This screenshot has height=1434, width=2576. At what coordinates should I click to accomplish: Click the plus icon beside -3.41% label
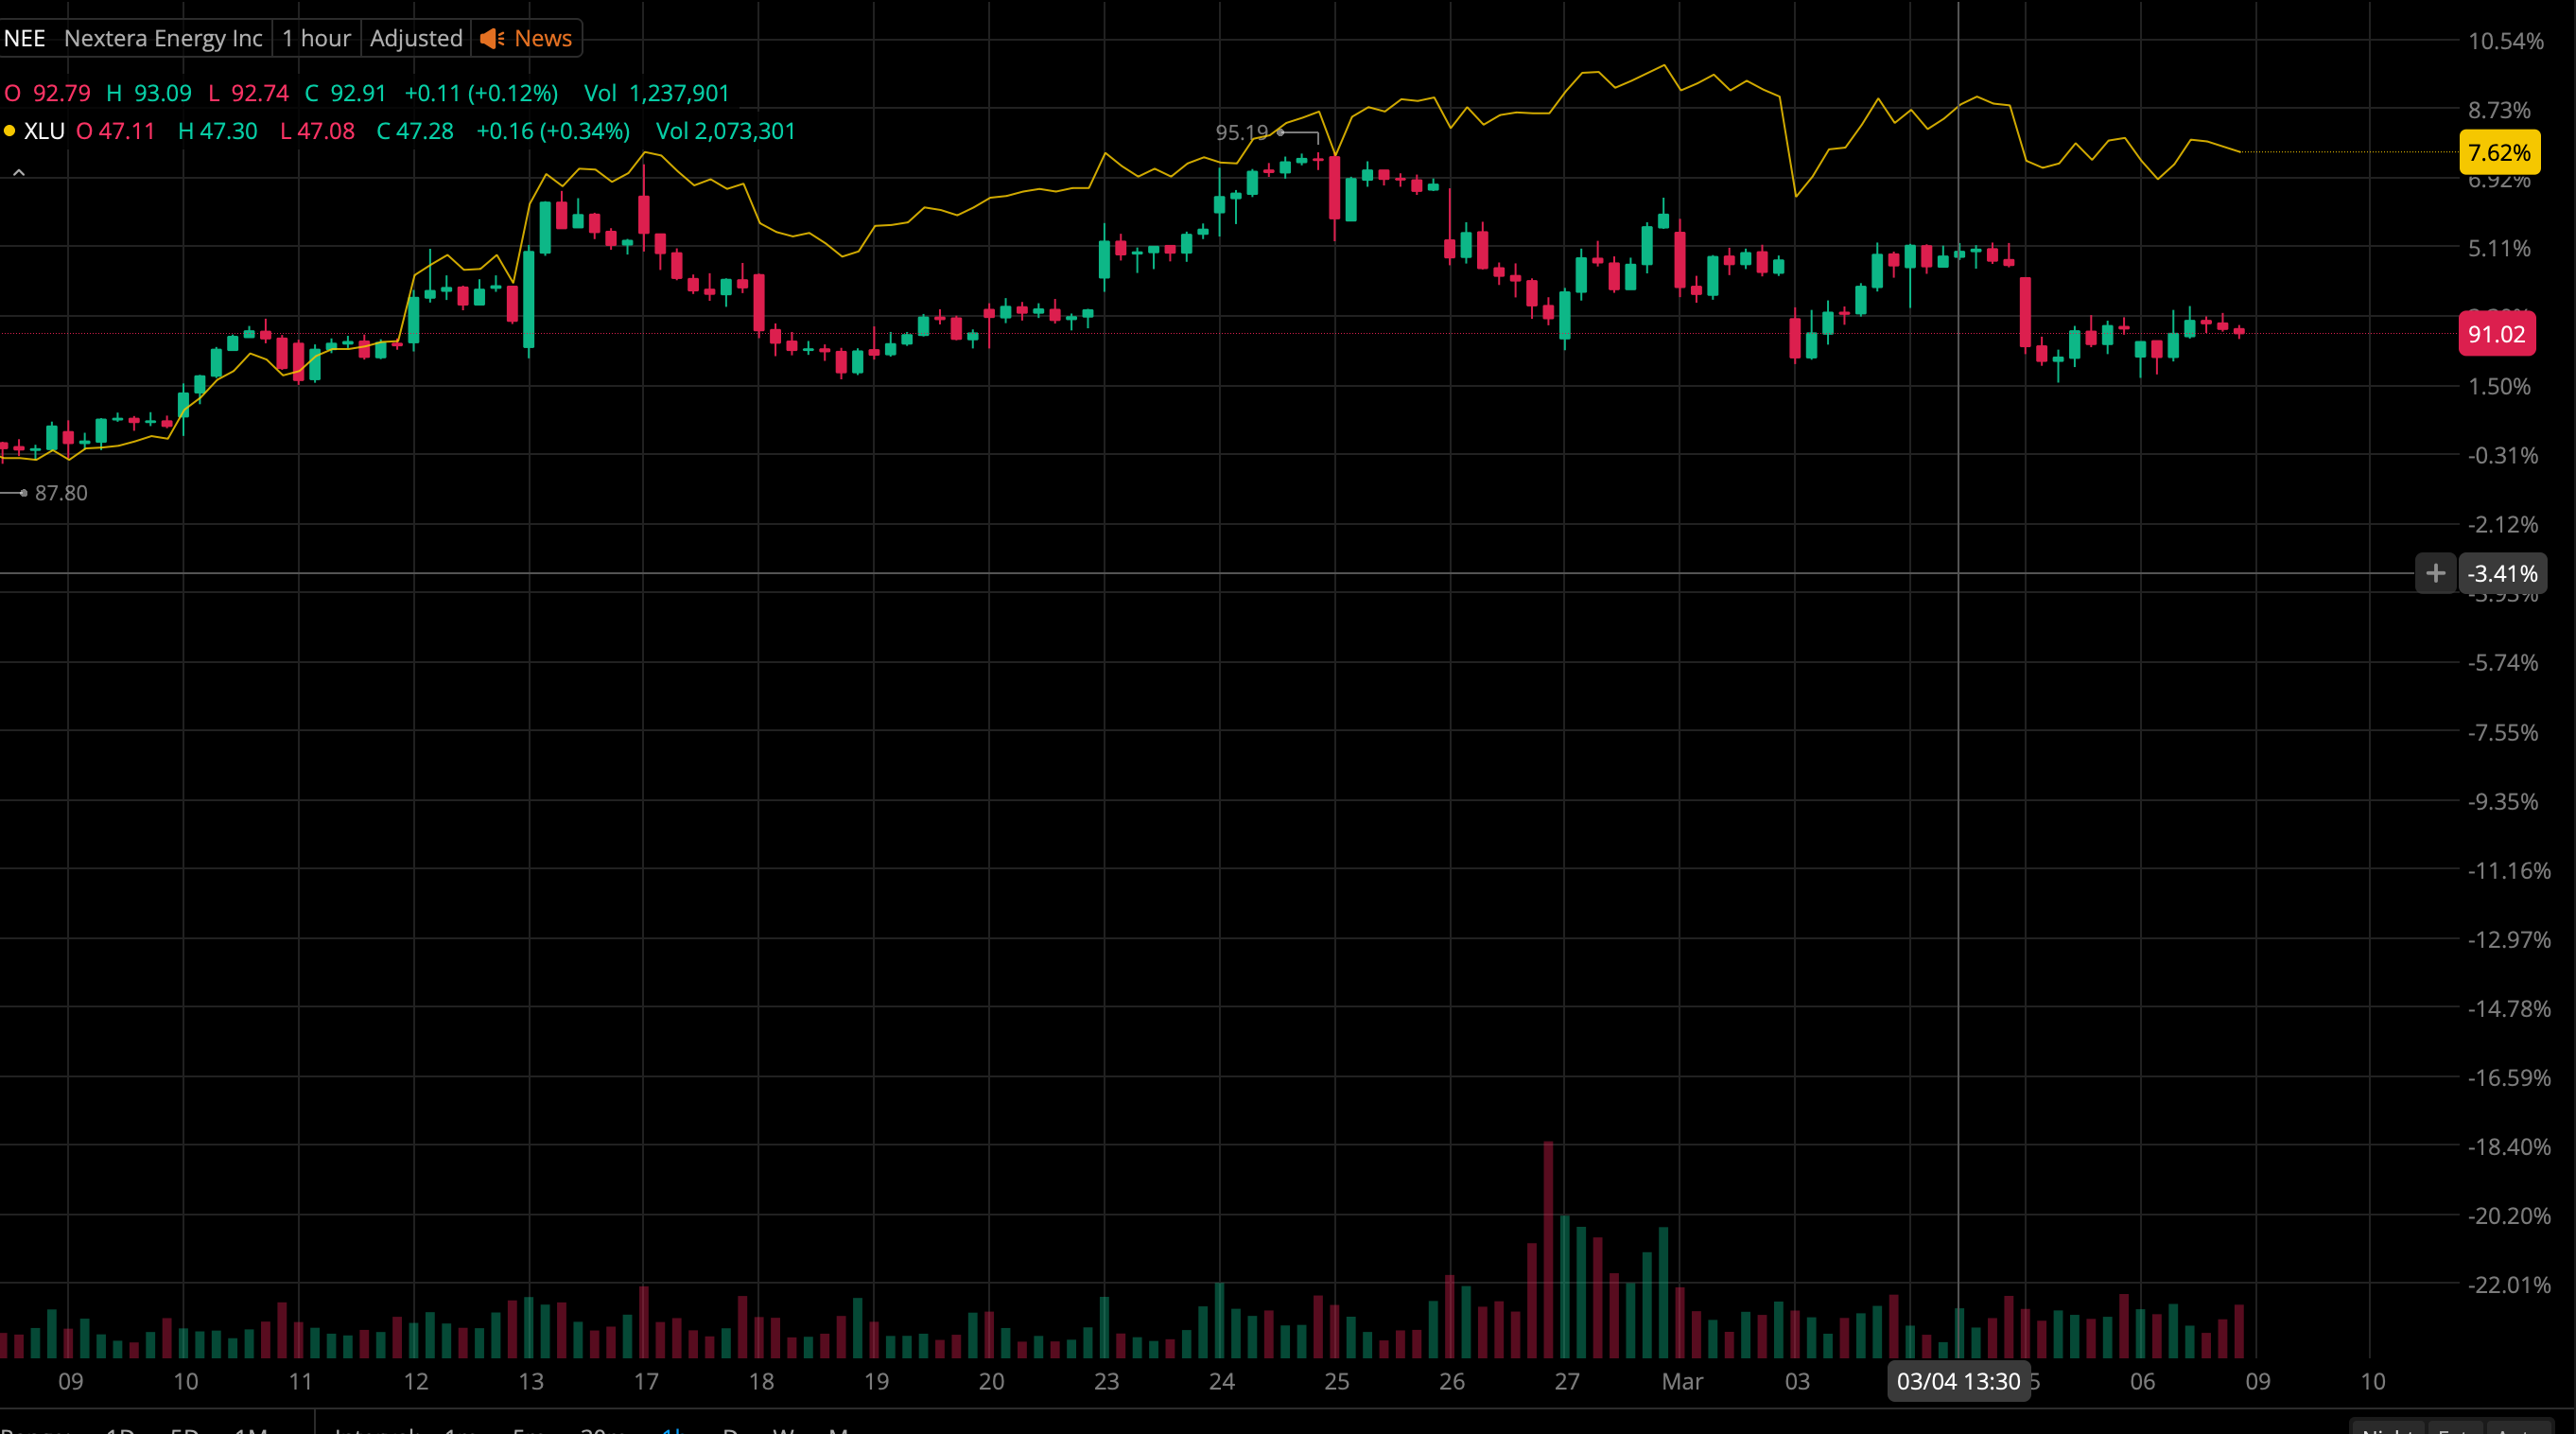tap(2435, 573)
